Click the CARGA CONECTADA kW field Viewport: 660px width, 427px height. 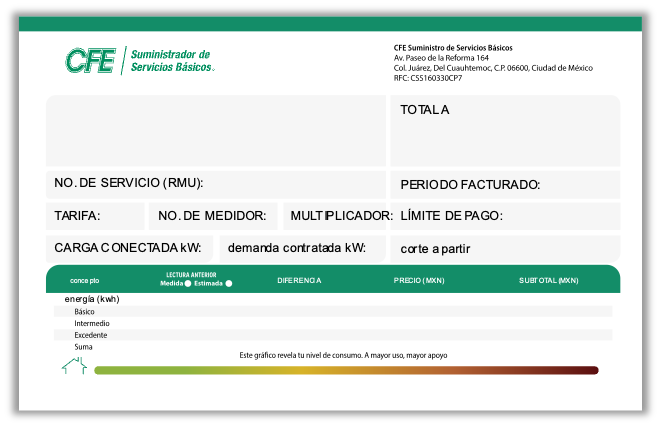tap(129, 248)
